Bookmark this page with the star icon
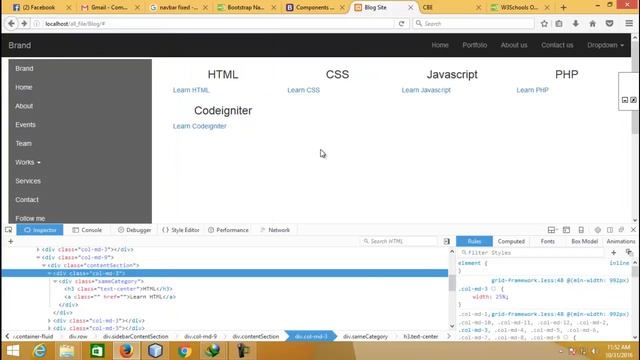This screenshot has height=360, width=640. (x=544, y=24)
